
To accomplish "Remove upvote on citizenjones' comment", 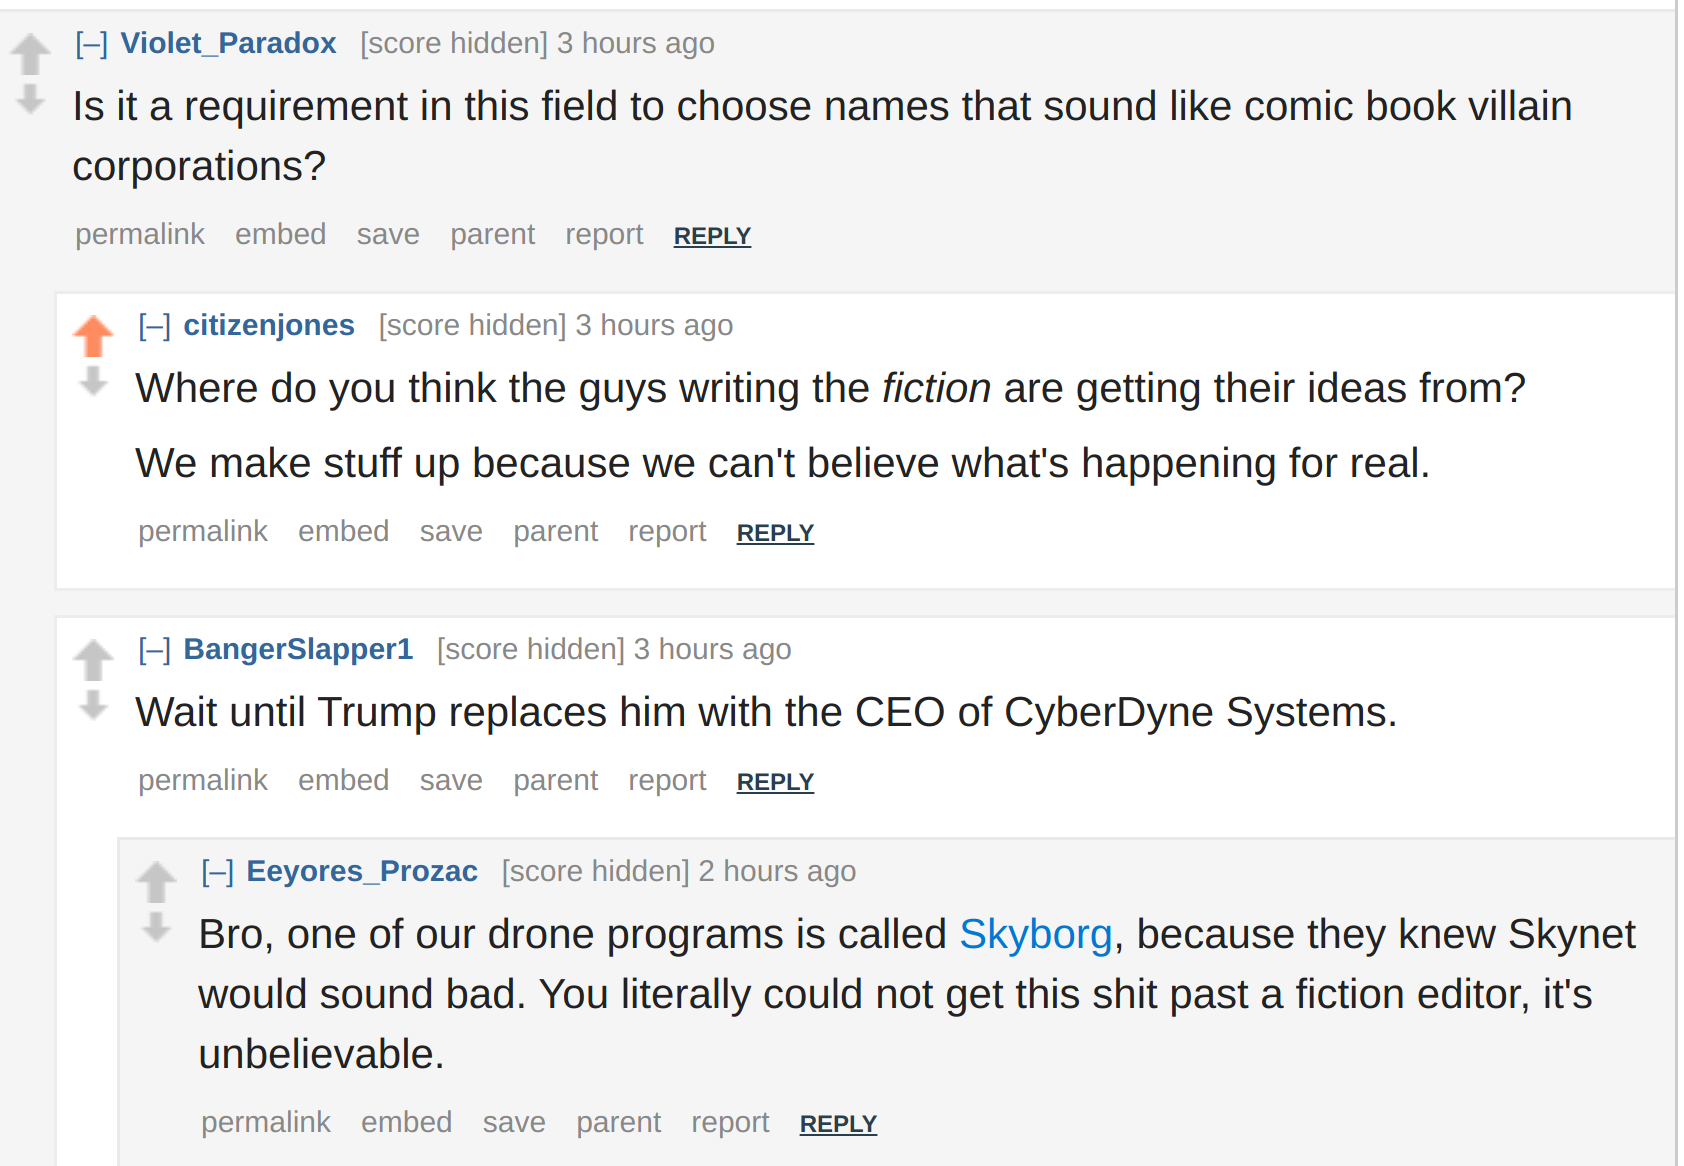I will [94, 336].
